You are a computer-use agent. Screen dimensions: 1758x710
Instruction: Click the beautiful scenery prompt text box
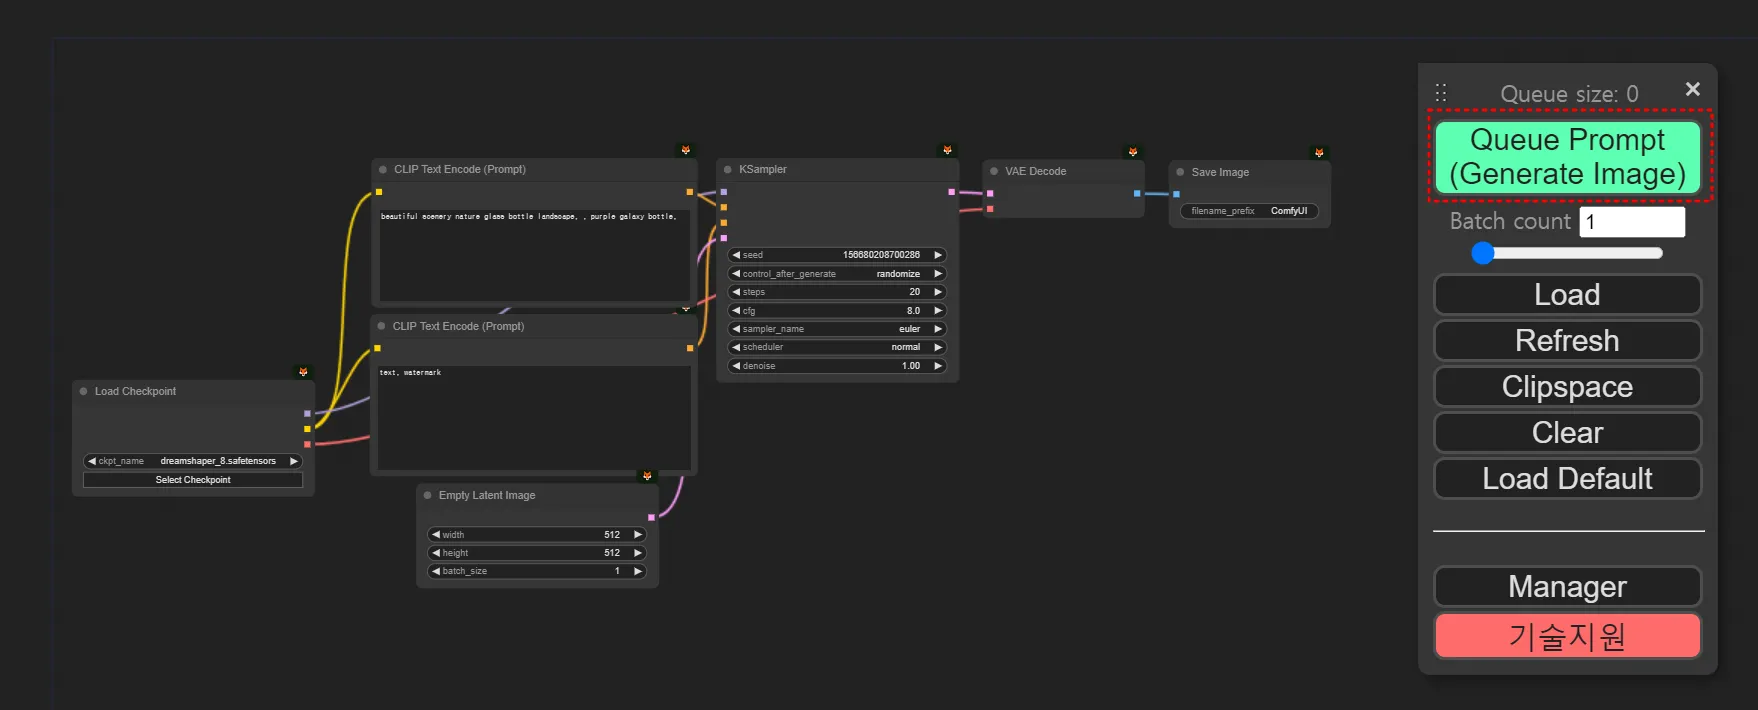(534, 254)
